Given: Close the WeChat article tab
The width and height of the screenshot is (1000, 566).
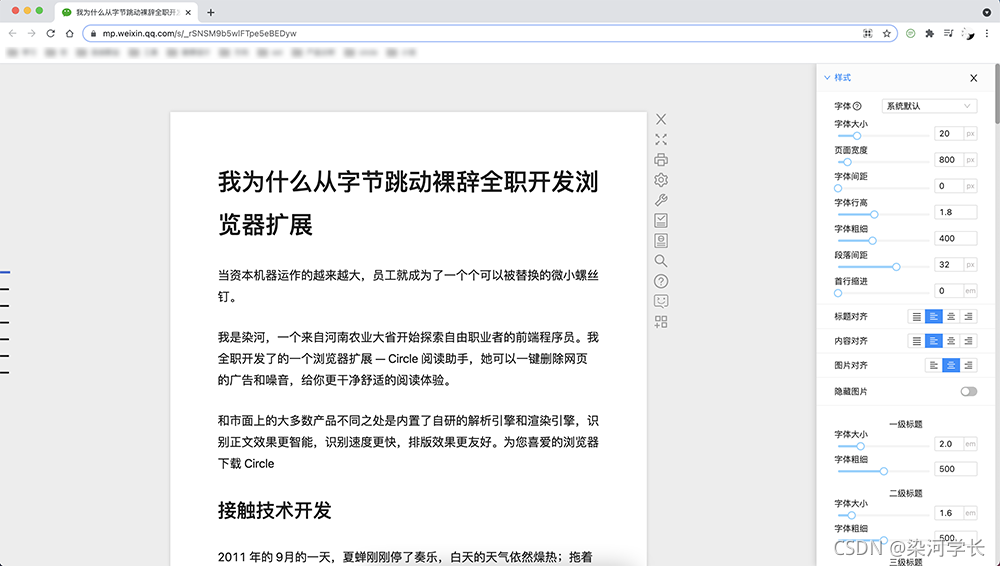Looking at the screenshot, I should tap(188, 12).
